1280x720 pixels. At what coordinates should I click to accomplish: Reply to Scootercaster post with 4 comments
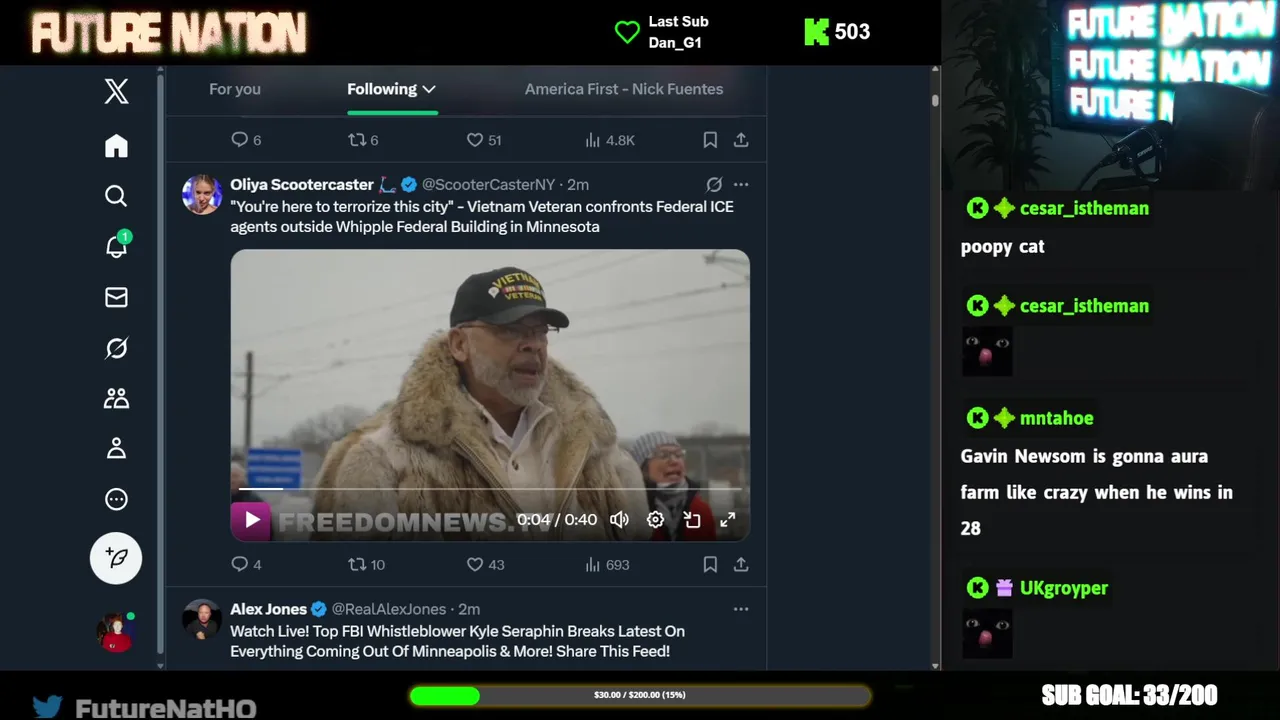point(246,565)
